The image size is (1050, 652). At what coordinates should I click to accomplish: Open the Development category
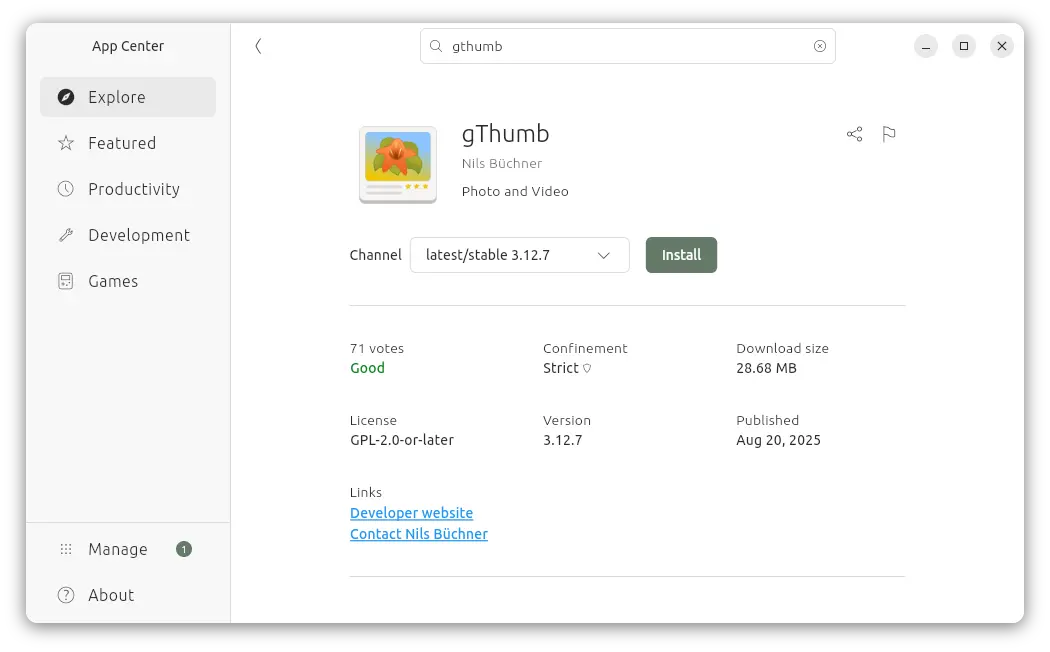tap(128, 235)
